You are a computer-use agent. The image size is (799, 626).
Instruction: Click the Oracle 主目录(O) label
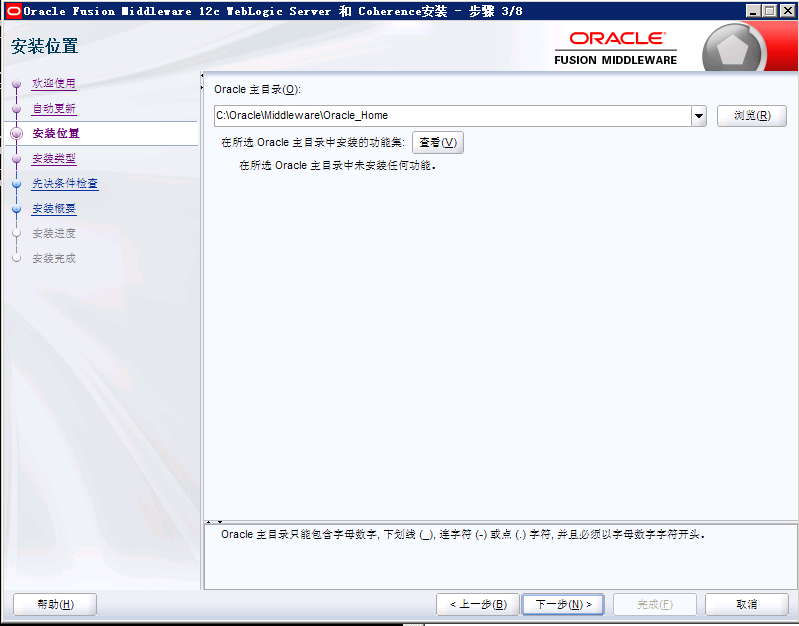coord(257,89)
